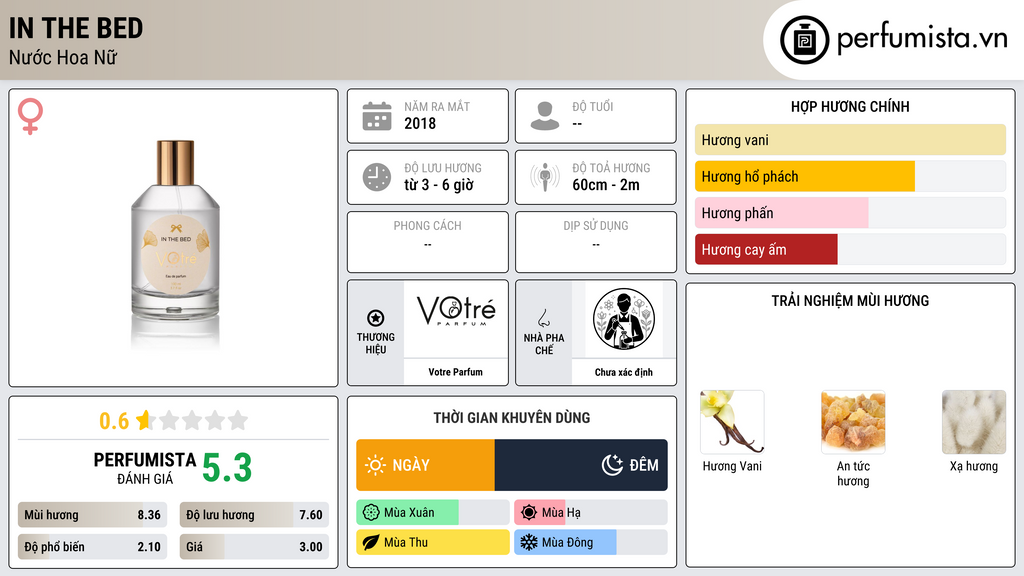Screen dimensions: 1024x576
Task: Click the launch year value 2018
Action: tap(420, 123)
